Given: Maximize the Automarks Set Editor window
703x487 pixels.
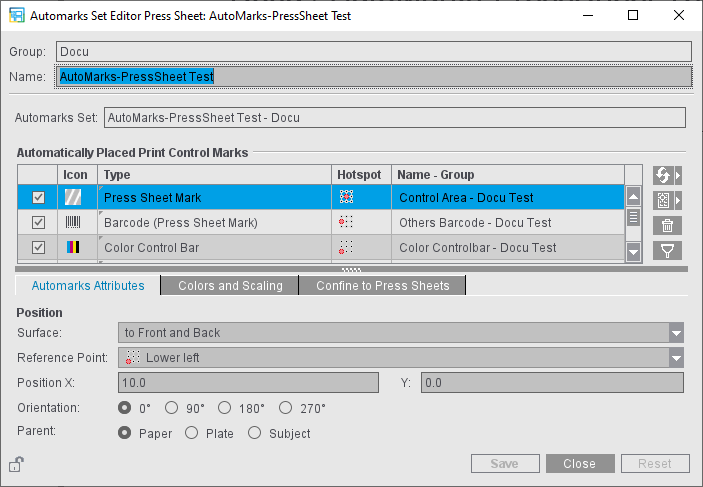Looking at the screenshot, I should click(x=633, y=15).
